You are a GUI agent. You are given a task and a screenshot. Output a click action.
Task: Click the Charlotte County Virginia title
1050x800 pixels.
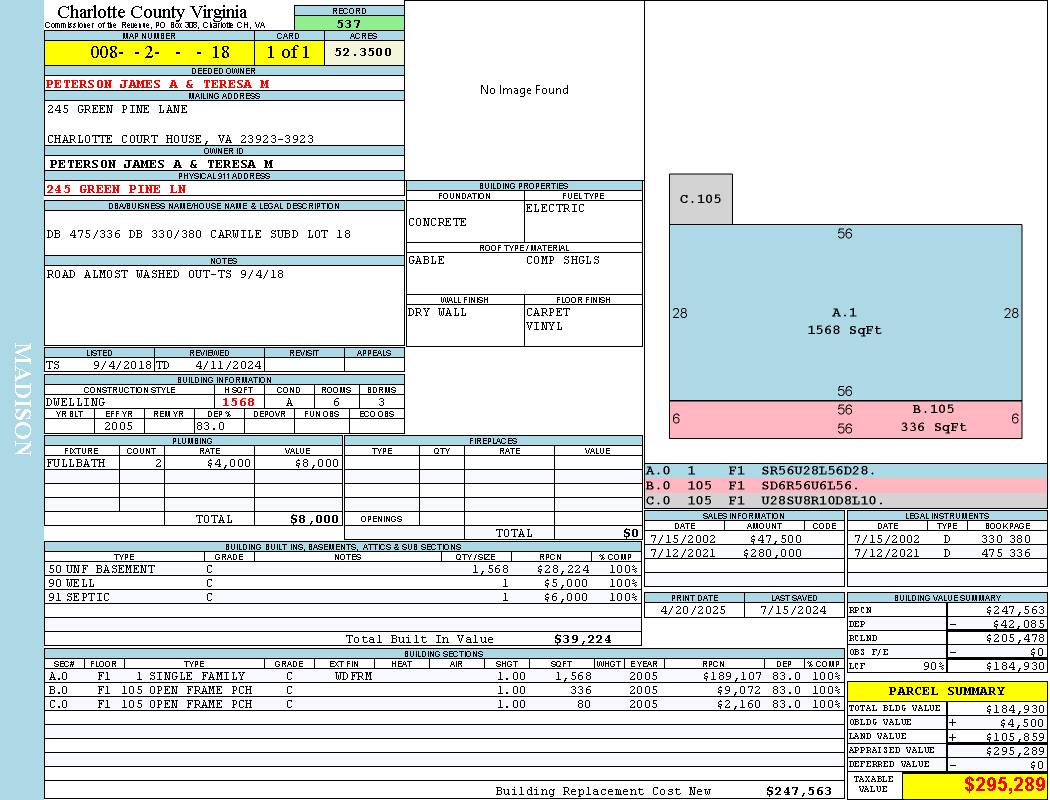pyautogui.click(x=152, y=12)
